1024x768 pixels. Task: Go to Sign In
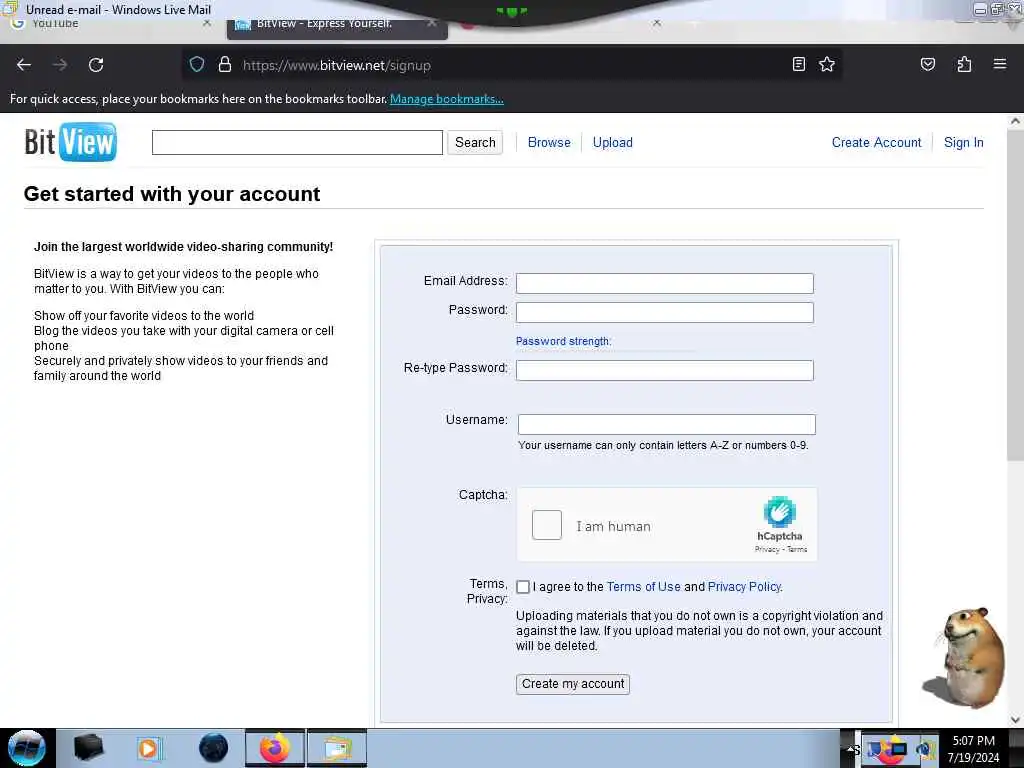pyautogui.click(x=963, y=142)
